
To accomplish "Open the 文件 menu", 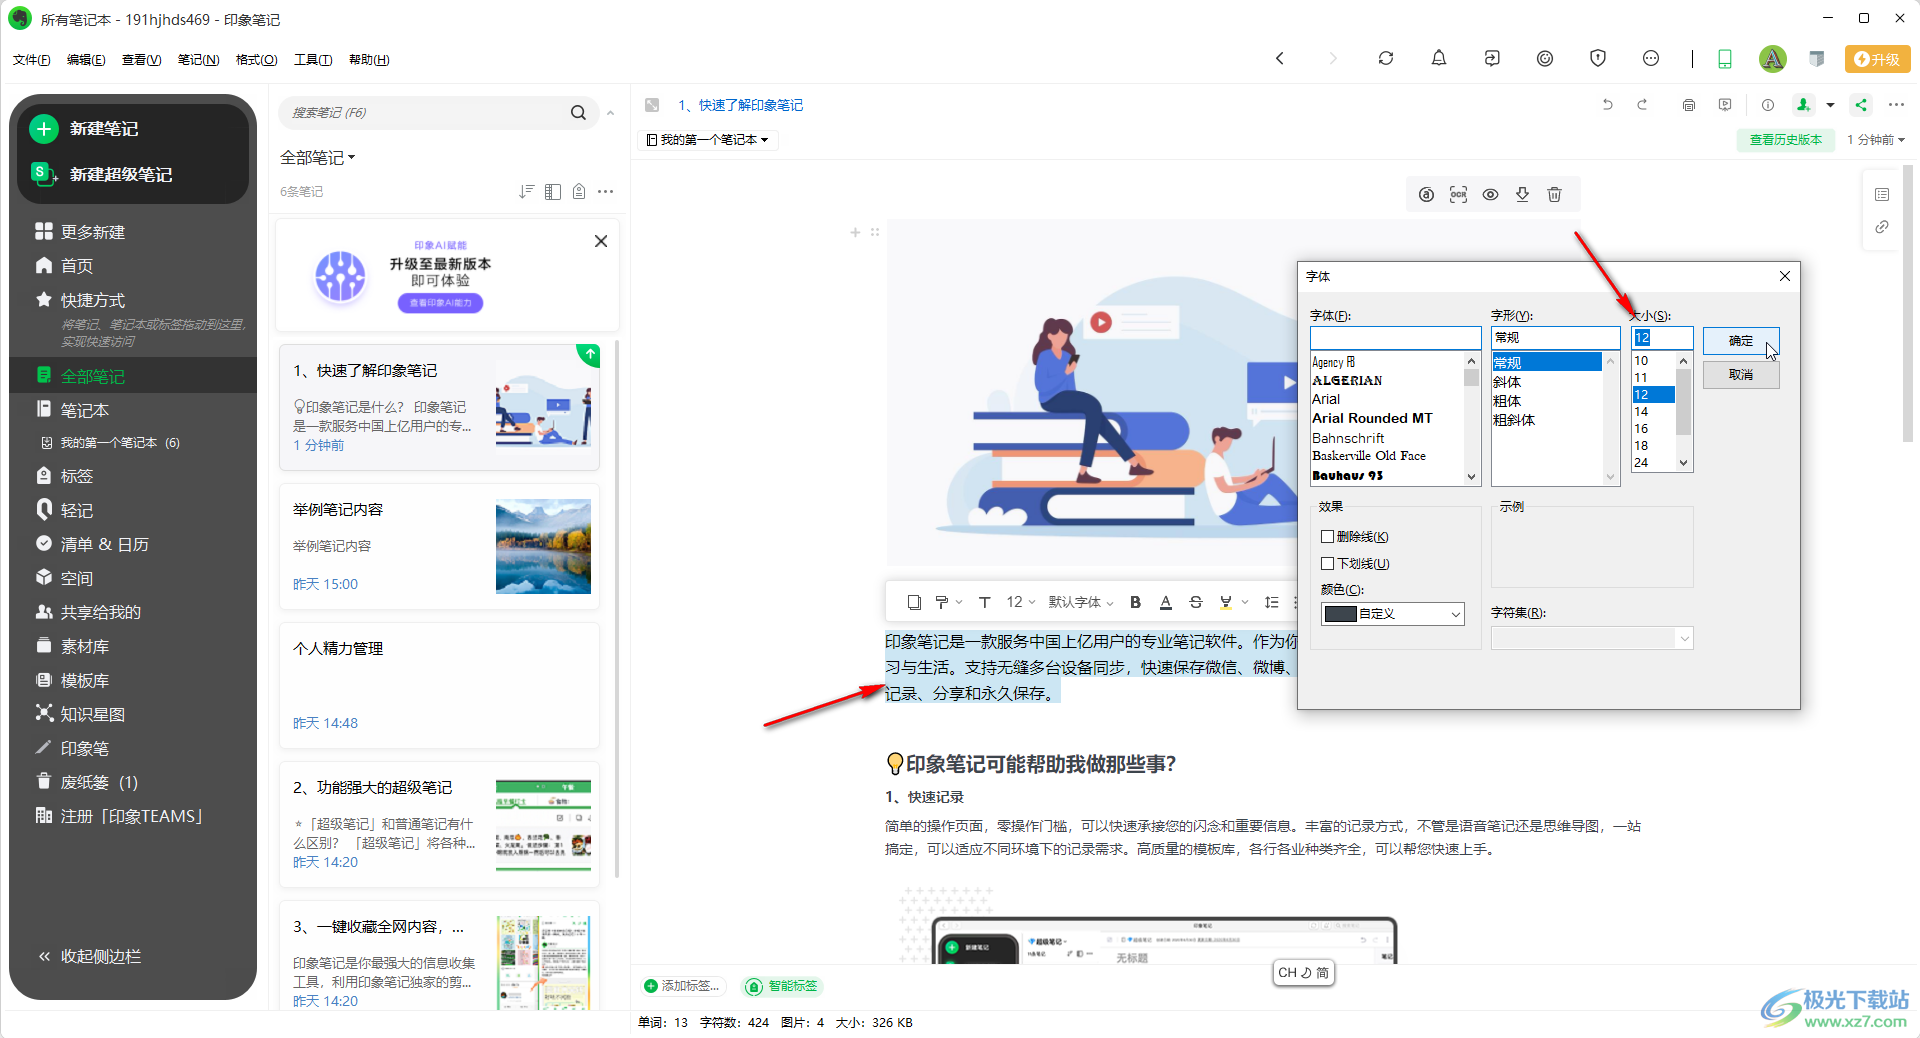I will (x=32, y=60).
